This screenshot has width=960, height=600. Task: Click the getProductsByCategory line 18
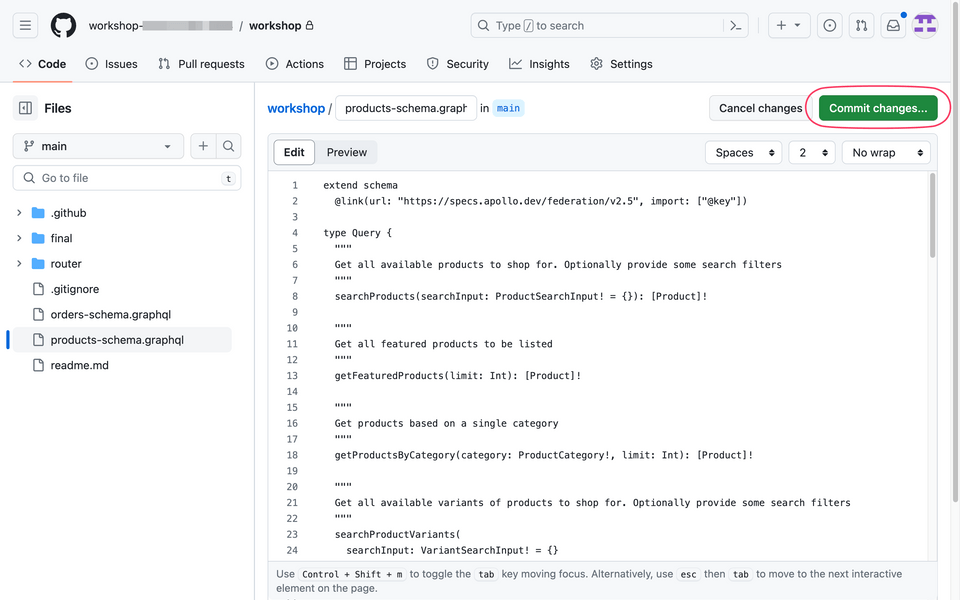pos(544,456)
